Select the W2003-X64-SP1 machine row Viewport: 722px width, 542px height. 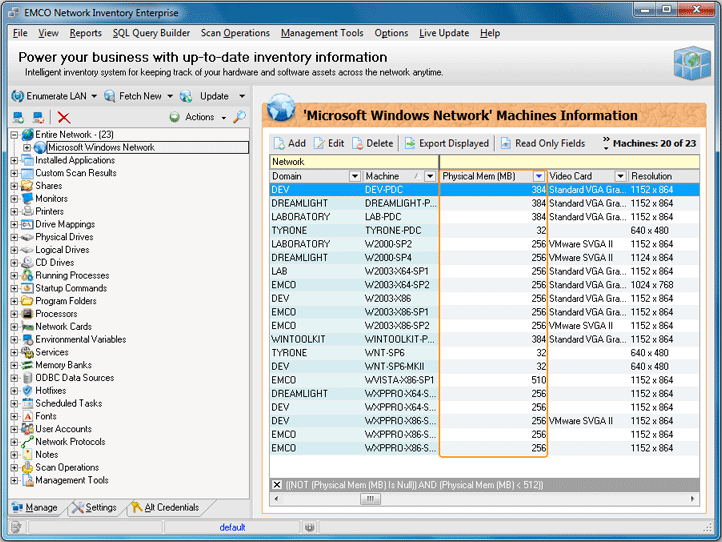coord(400,271)
